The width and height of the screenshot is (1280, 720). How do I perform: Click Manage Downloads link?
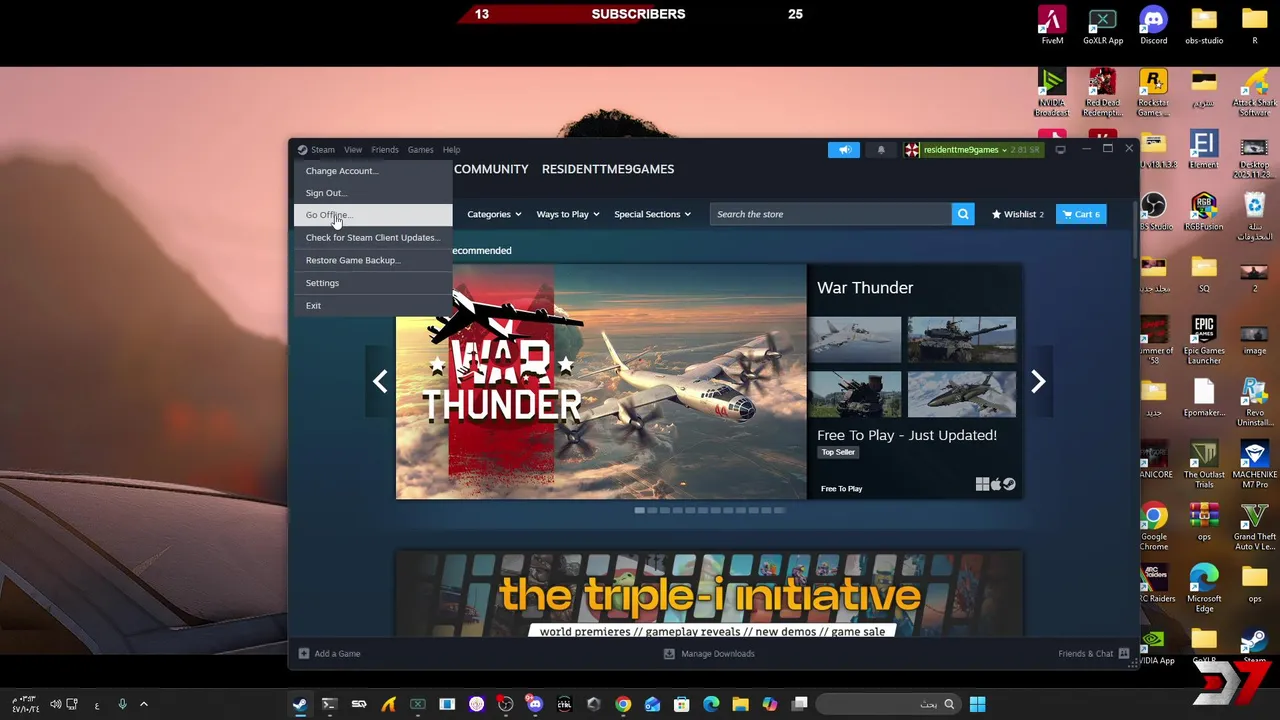tap(718, 654)
